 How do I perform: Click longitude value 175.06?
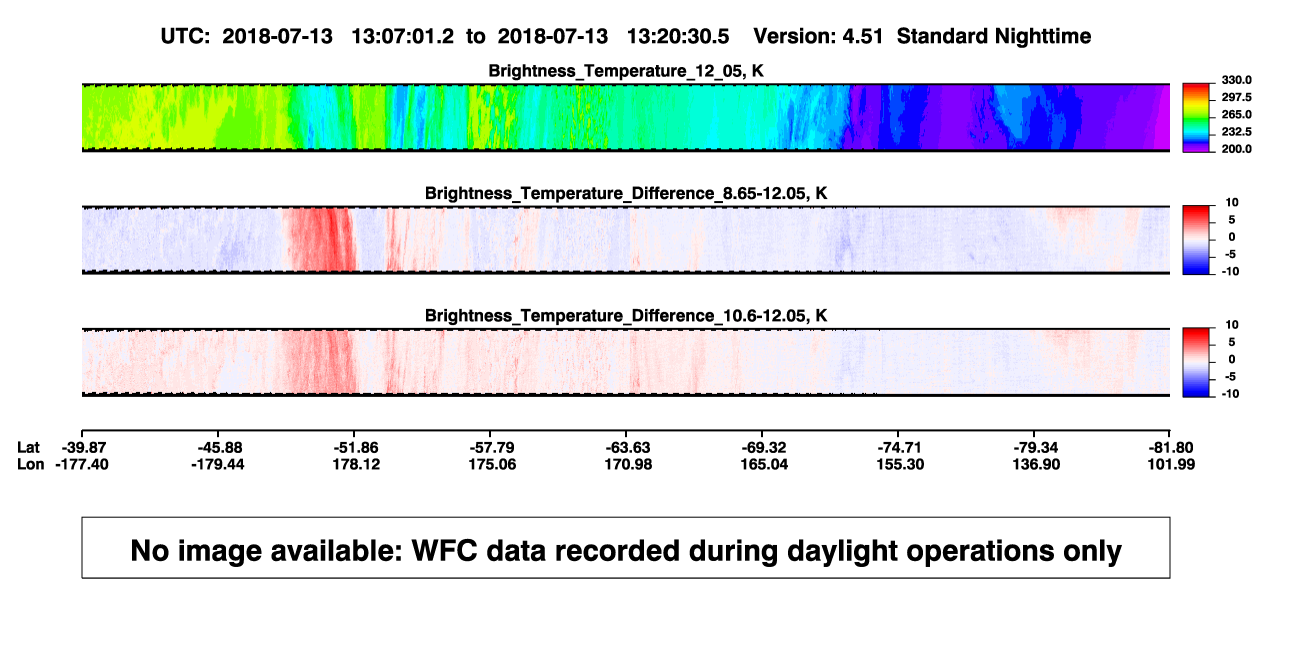[x=490, y=464]
